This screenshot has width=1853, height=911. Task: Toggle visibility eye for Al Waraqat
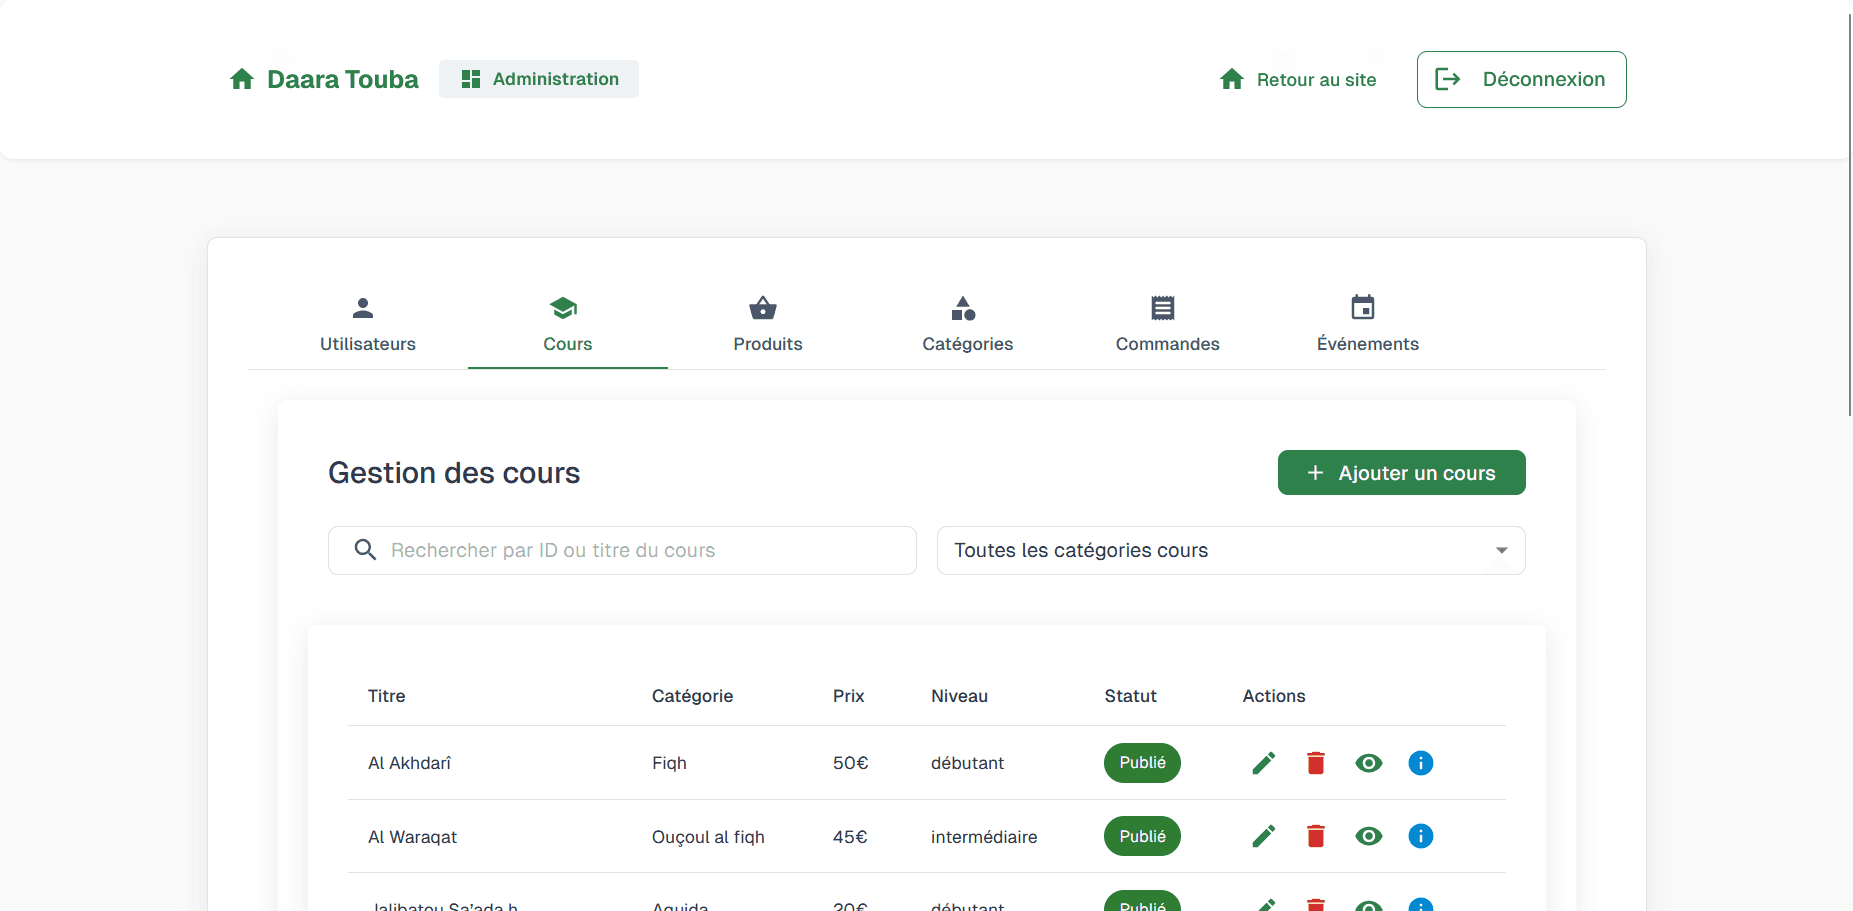pyautogui.click(x=1368, y=836)
